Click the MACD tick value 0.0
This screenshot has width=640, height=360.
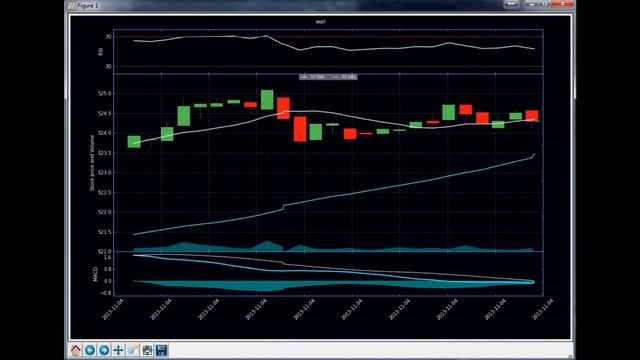point(107,281)
